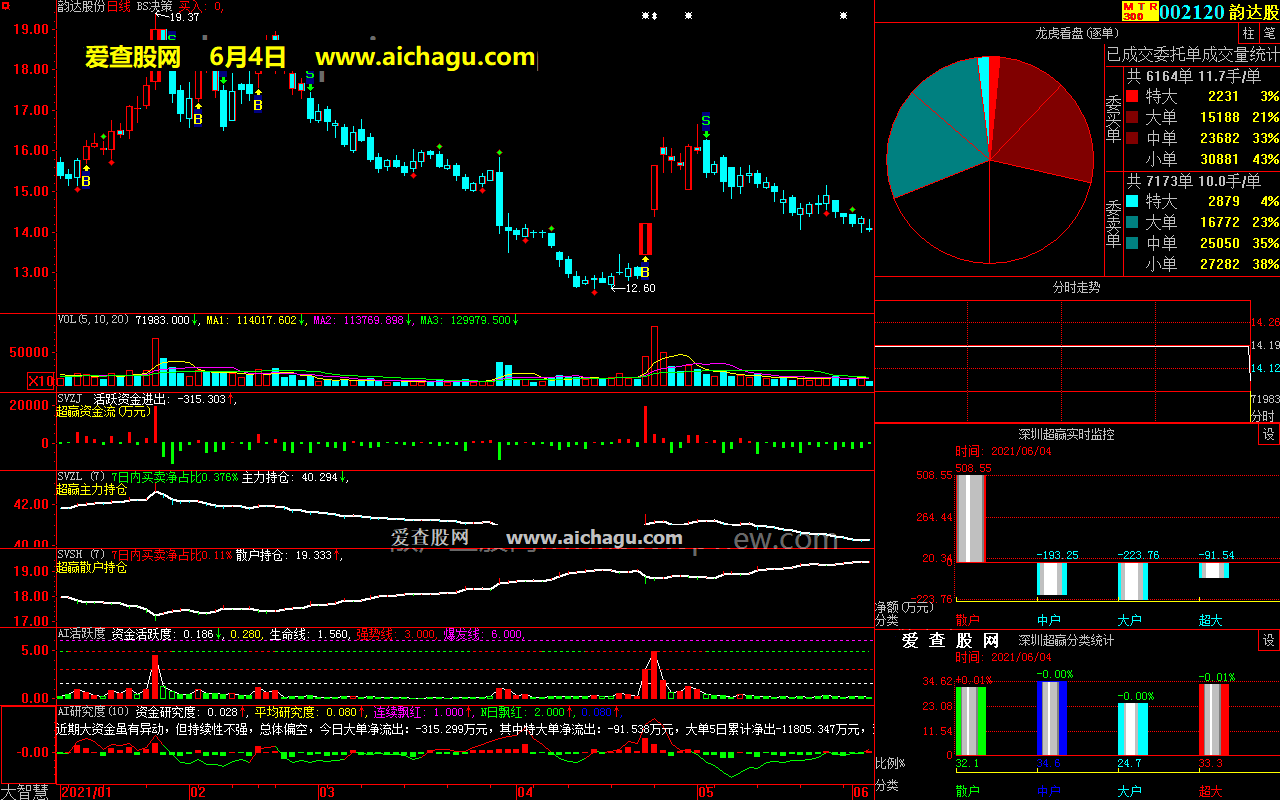Click the 主力持仓: 40.294 value
Screen dimensions: 1280x800
point(289,478)
